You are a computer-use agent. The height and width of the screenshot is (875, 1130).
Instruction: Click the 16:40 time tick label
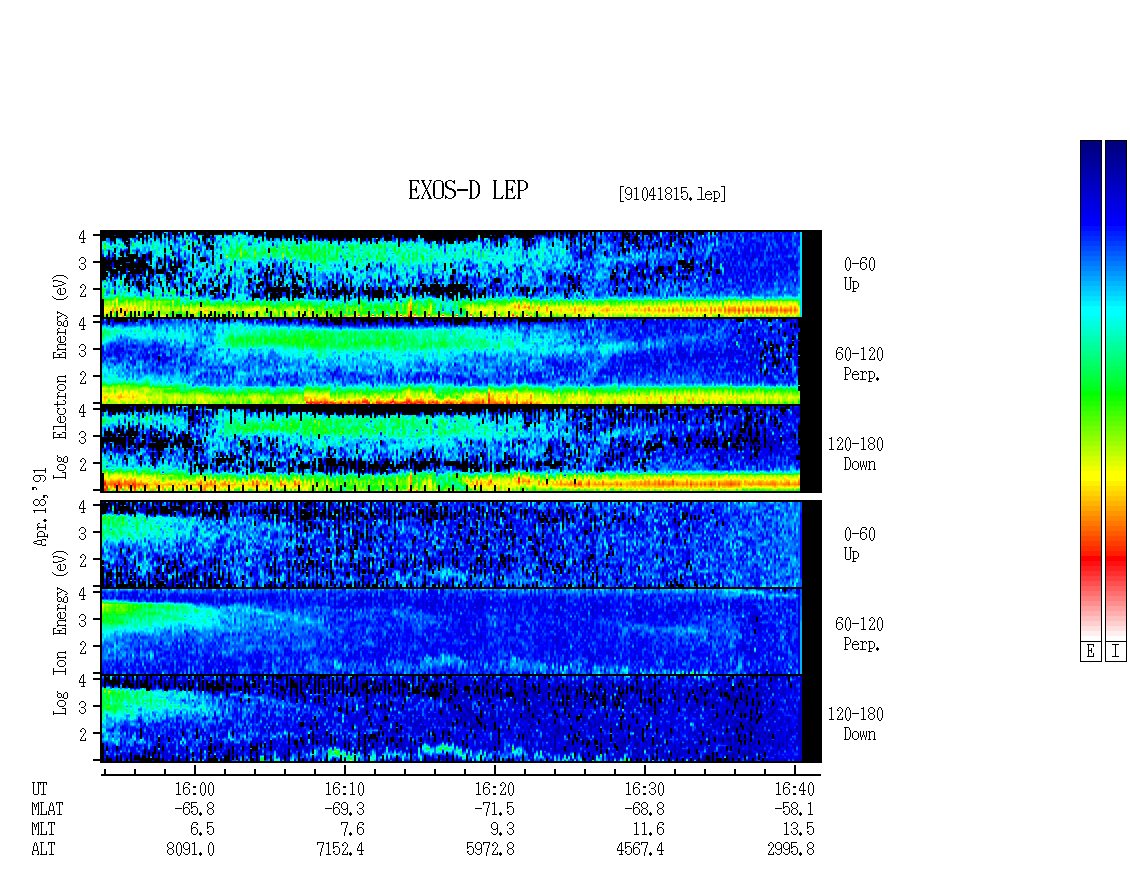(794, 789)
